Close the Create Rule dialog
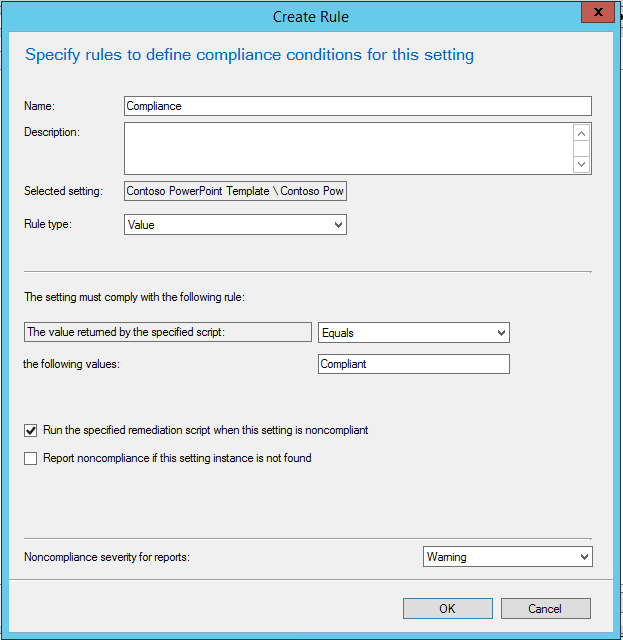Viewport: 623px width, 640px height. coord(598,13)
